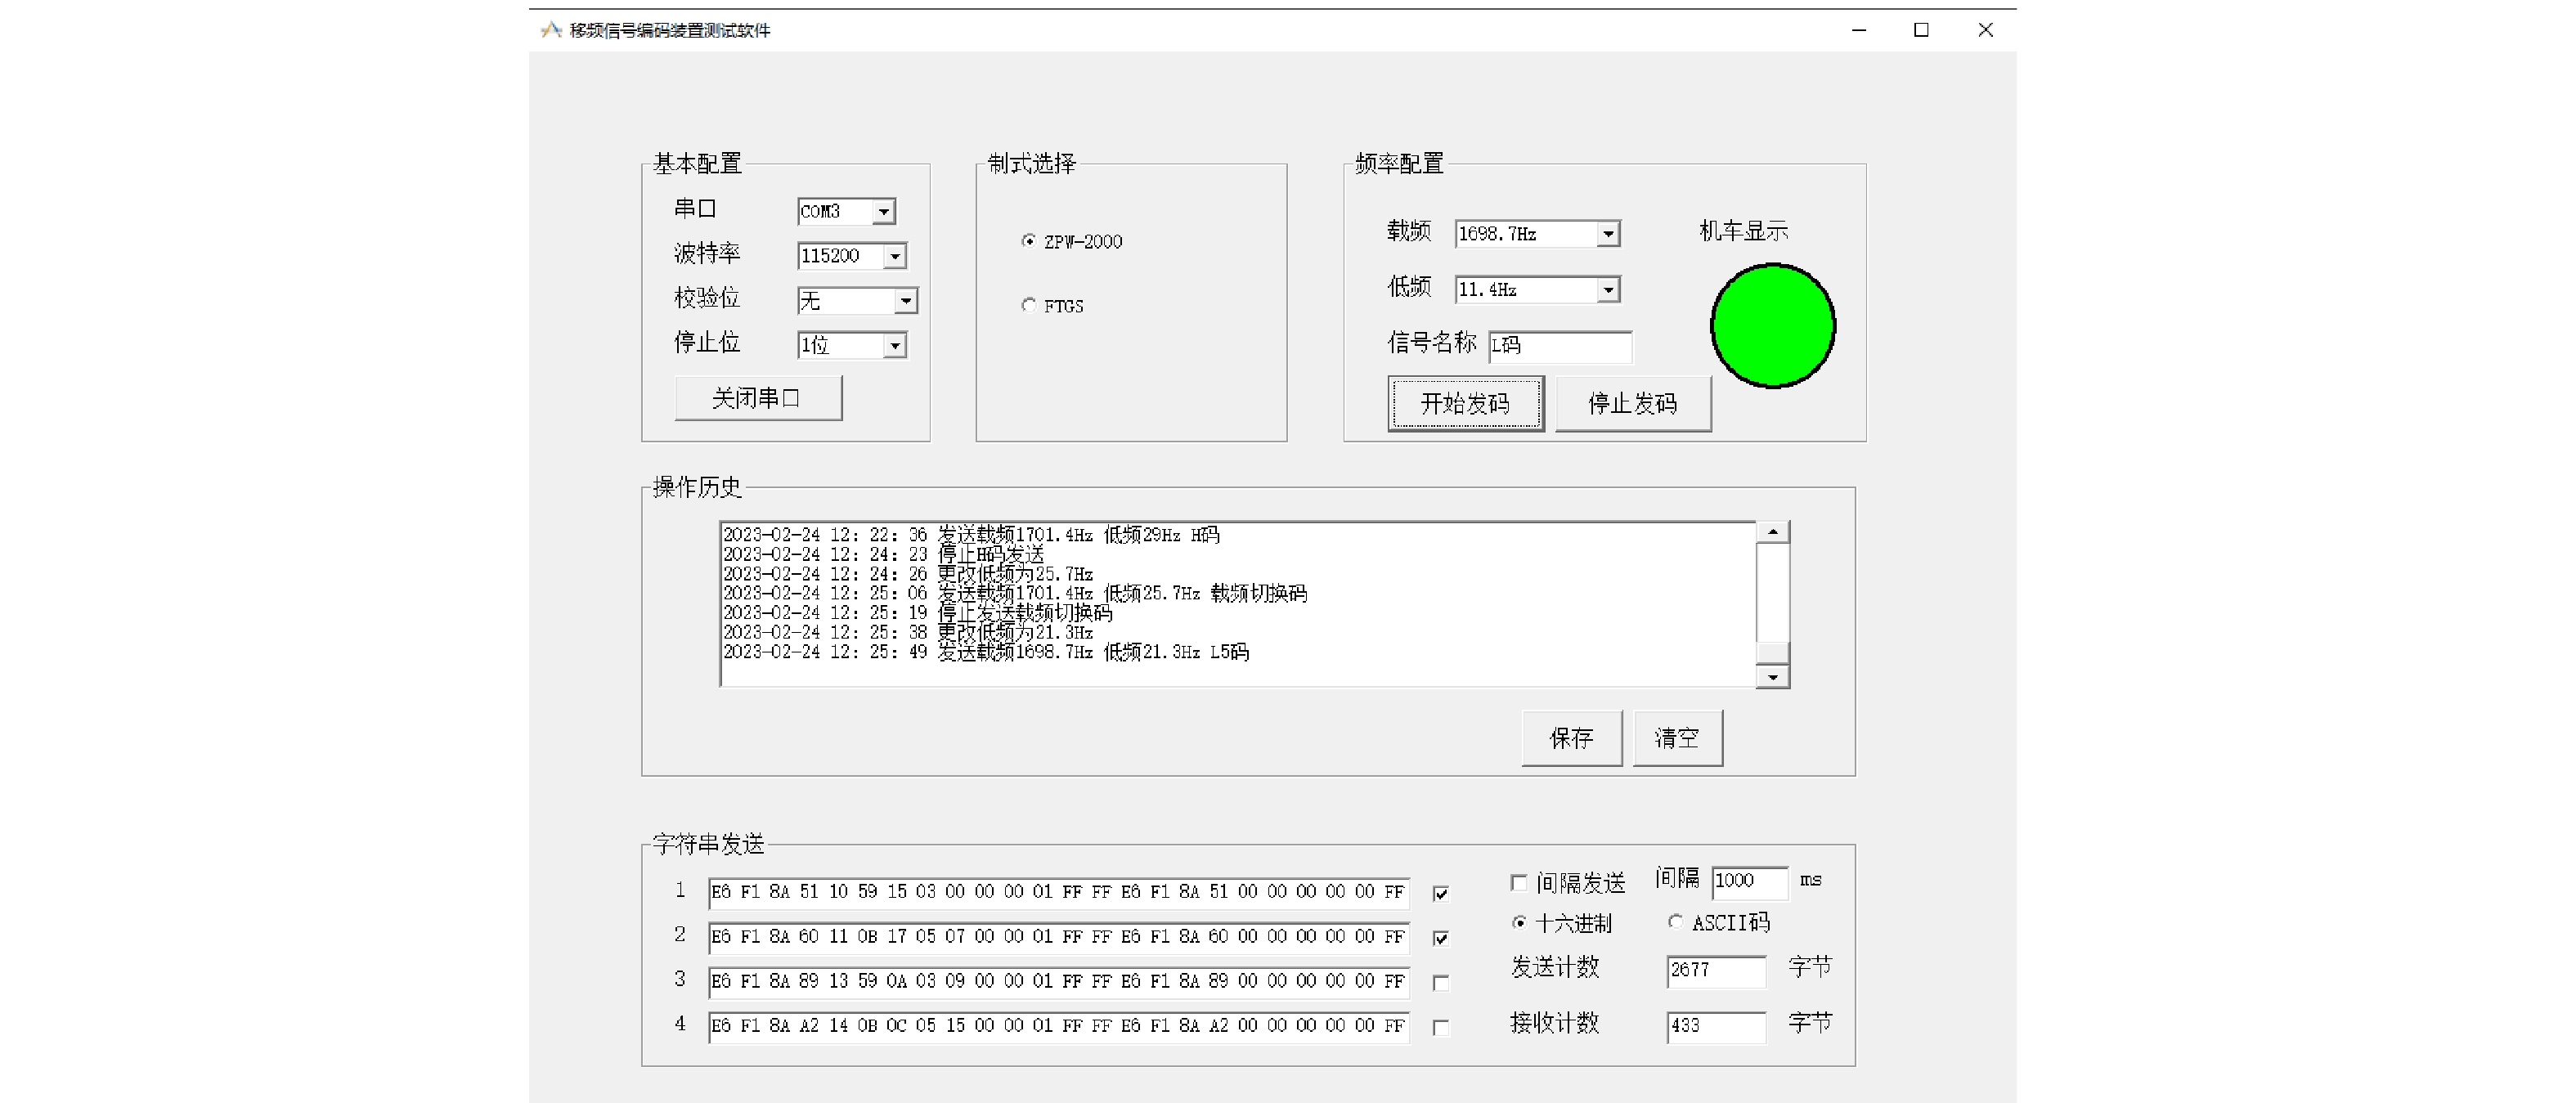
Task: Clear the history with 清空 button
Action: 1677,738
